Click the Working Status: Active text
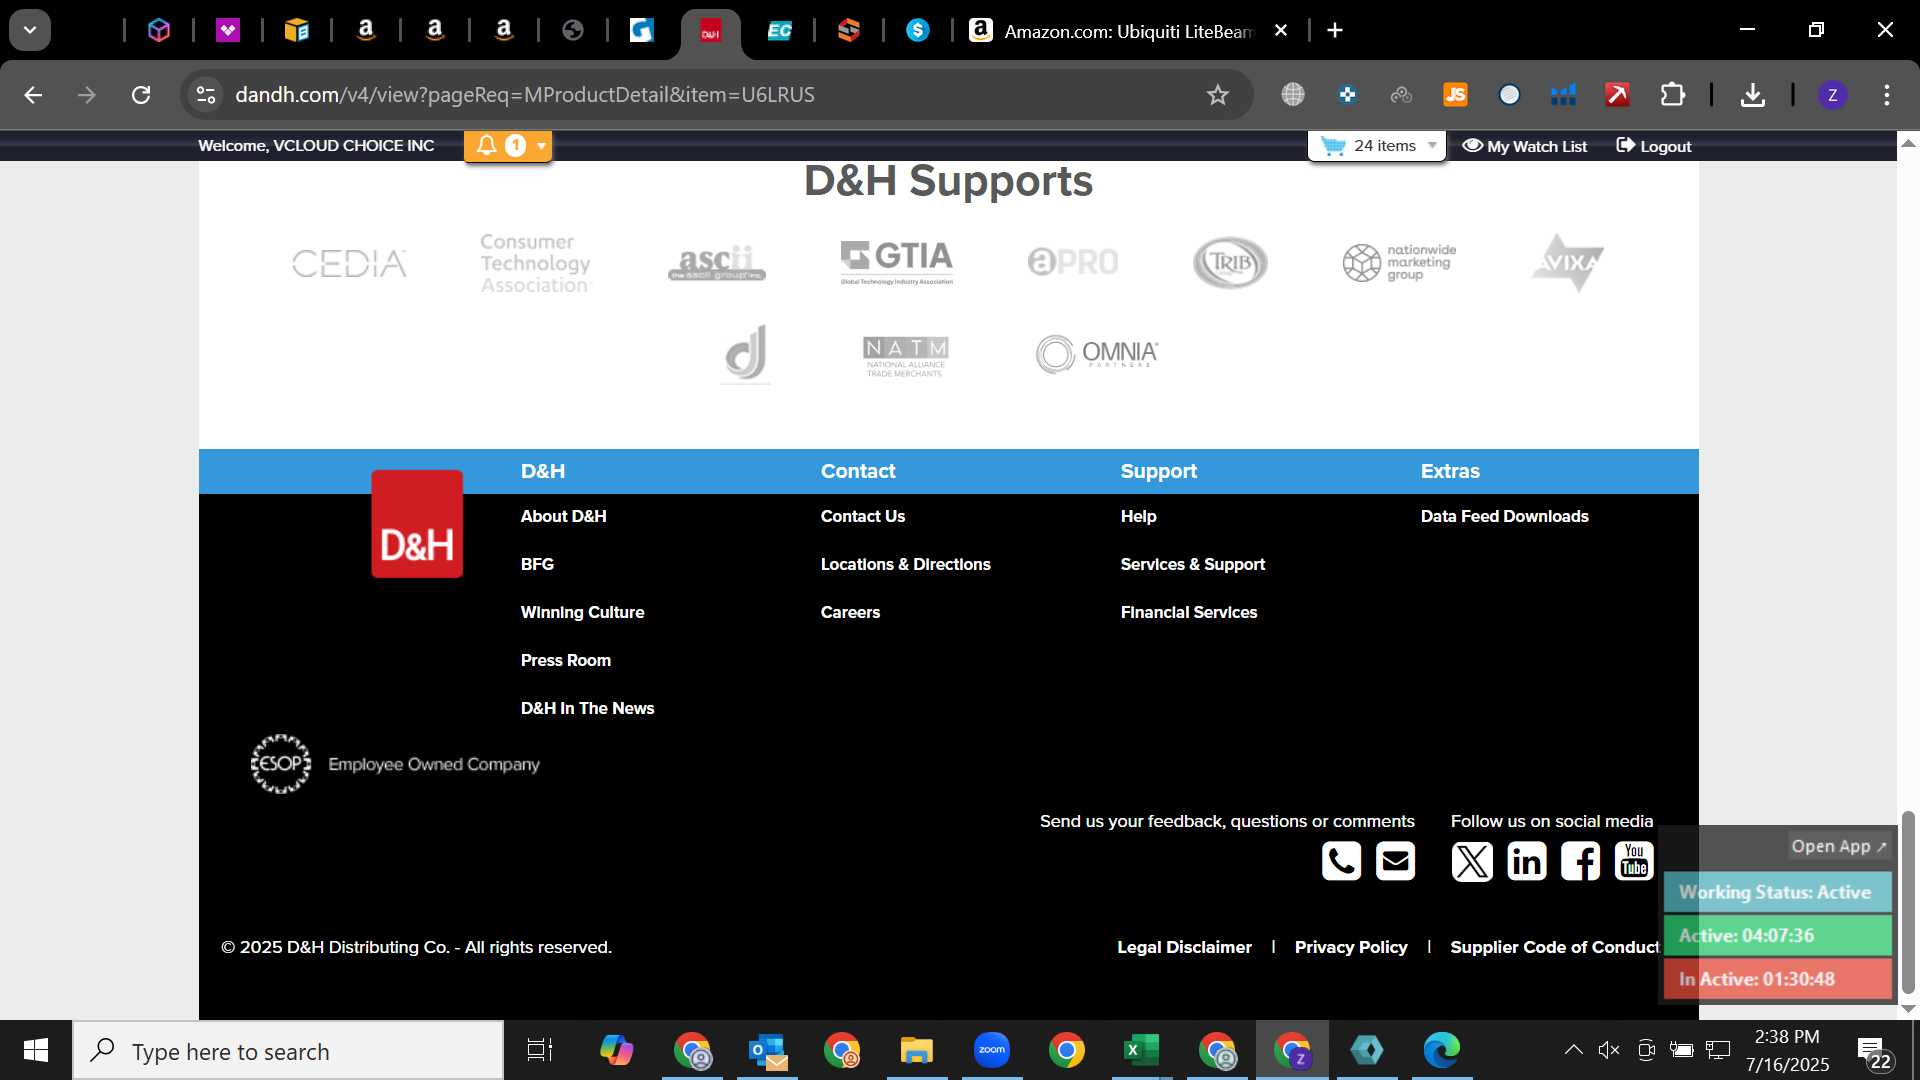The height and width of the screenshot is (1080, 1920). [1775, 892]
